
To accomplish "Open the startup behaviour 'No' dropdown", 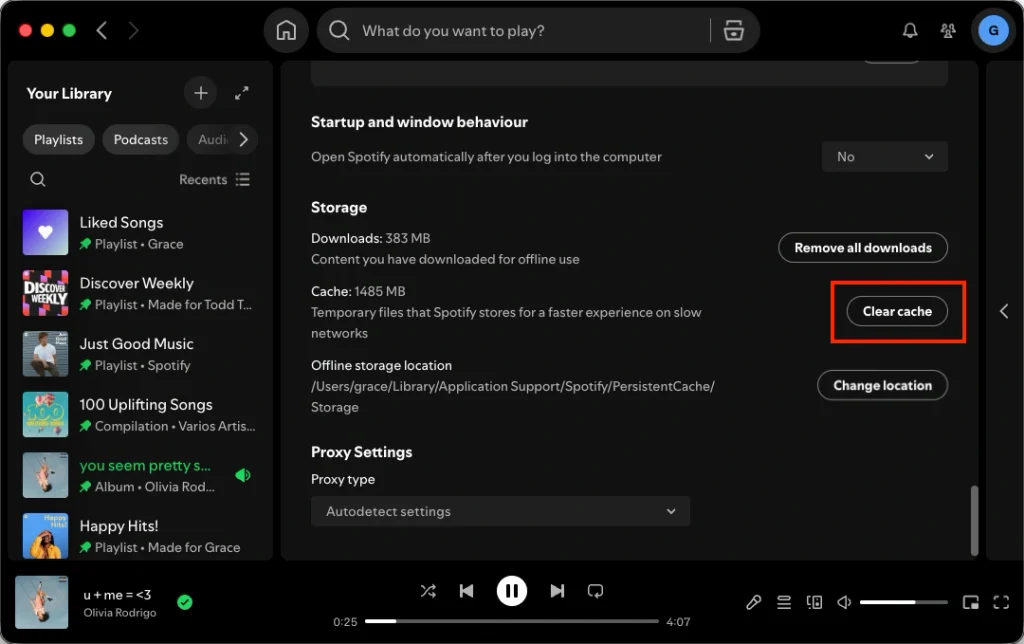I will tap(884, 157).
